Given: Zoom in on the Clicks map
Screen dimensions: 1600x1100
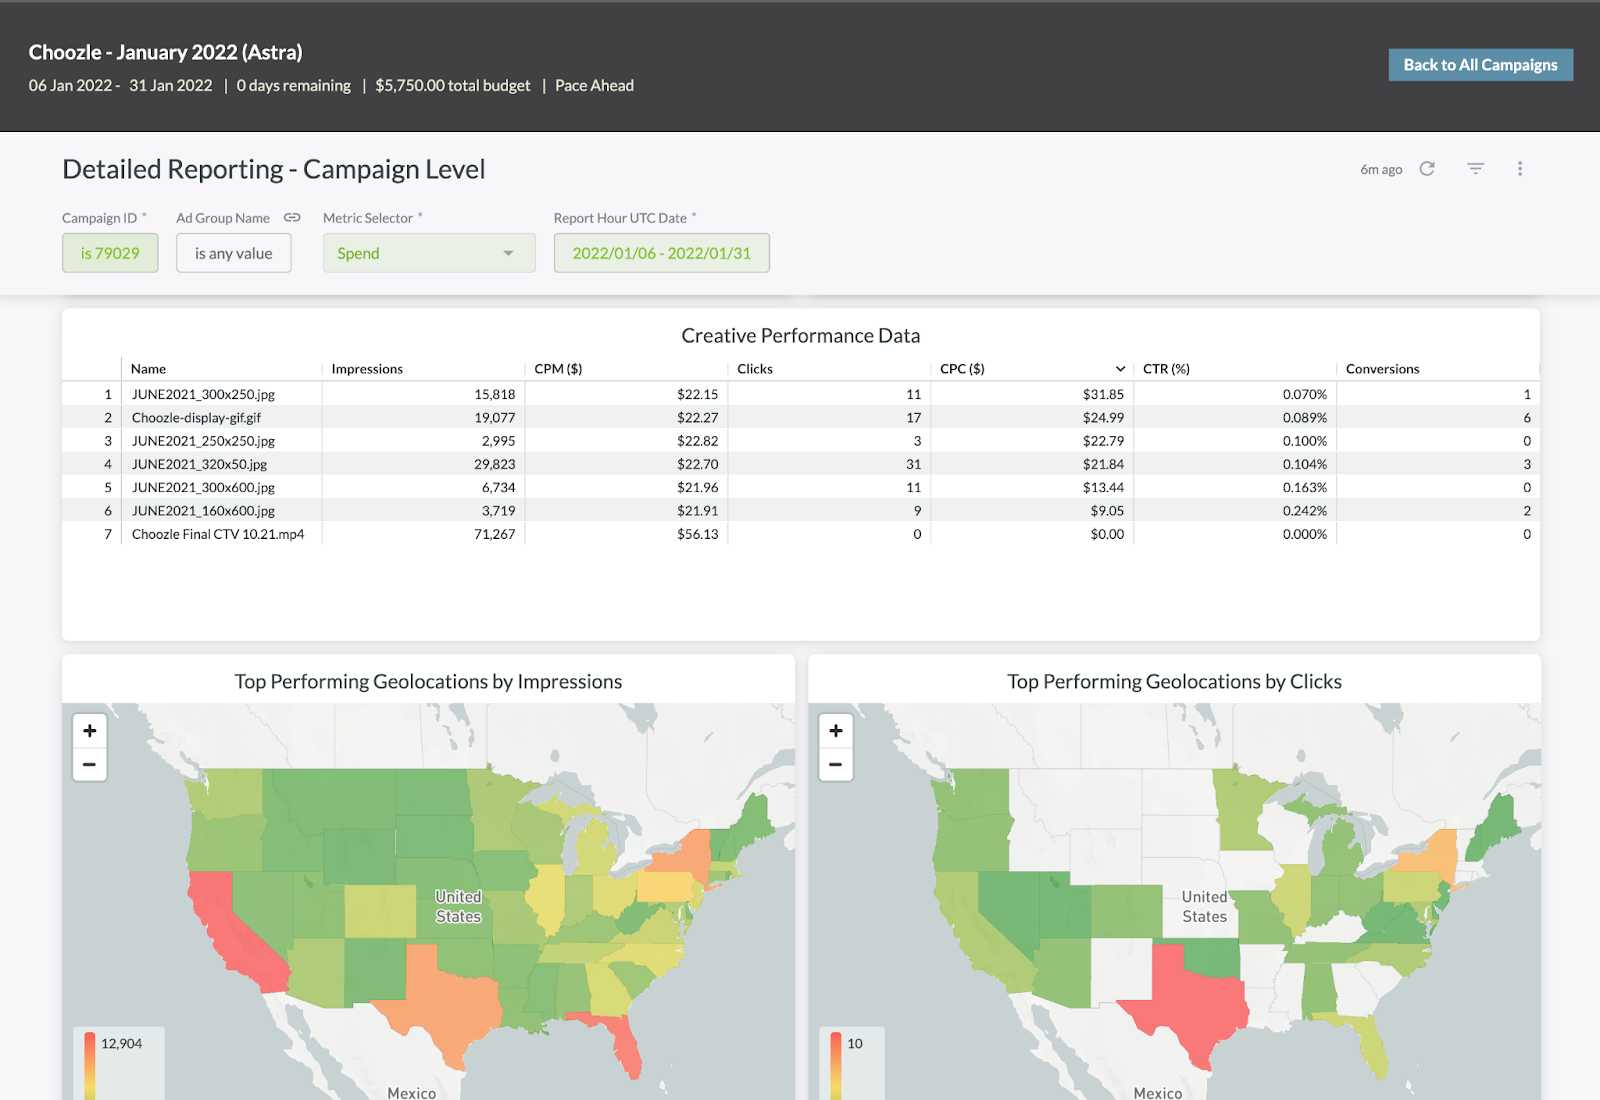Looking at the screenshot, I should click(x=836, y=731).
